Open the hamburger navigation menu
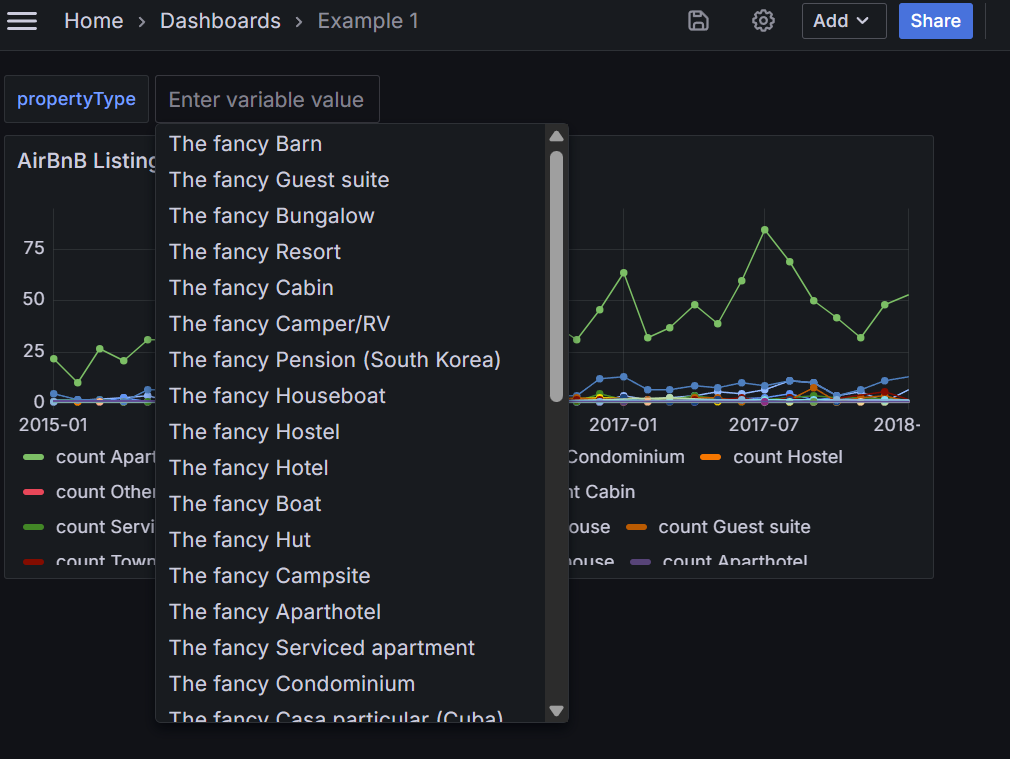The height and width of the screenshot is (759, 1010). (x=22, y=21)
